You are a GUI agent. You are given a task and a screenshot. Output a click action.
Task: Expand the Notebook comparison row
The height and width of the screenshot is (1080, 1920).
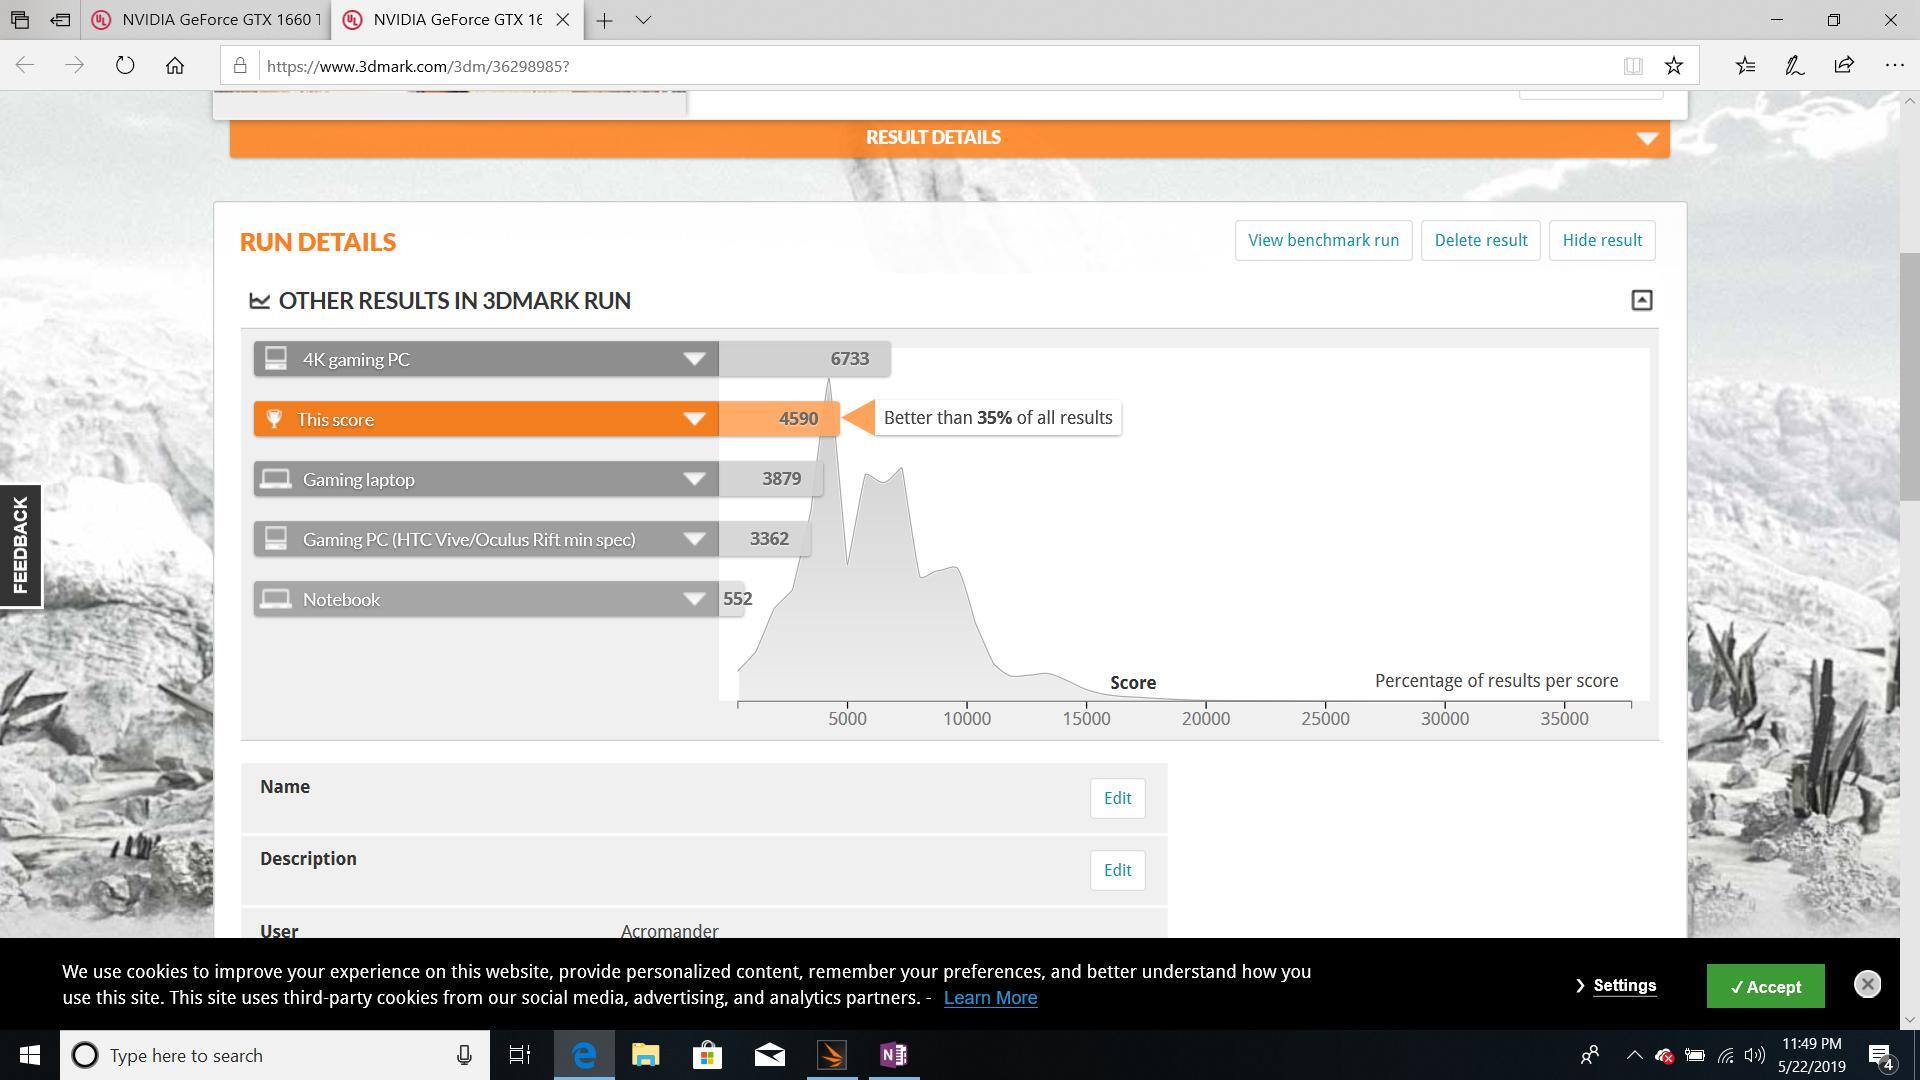coord(694,599)
